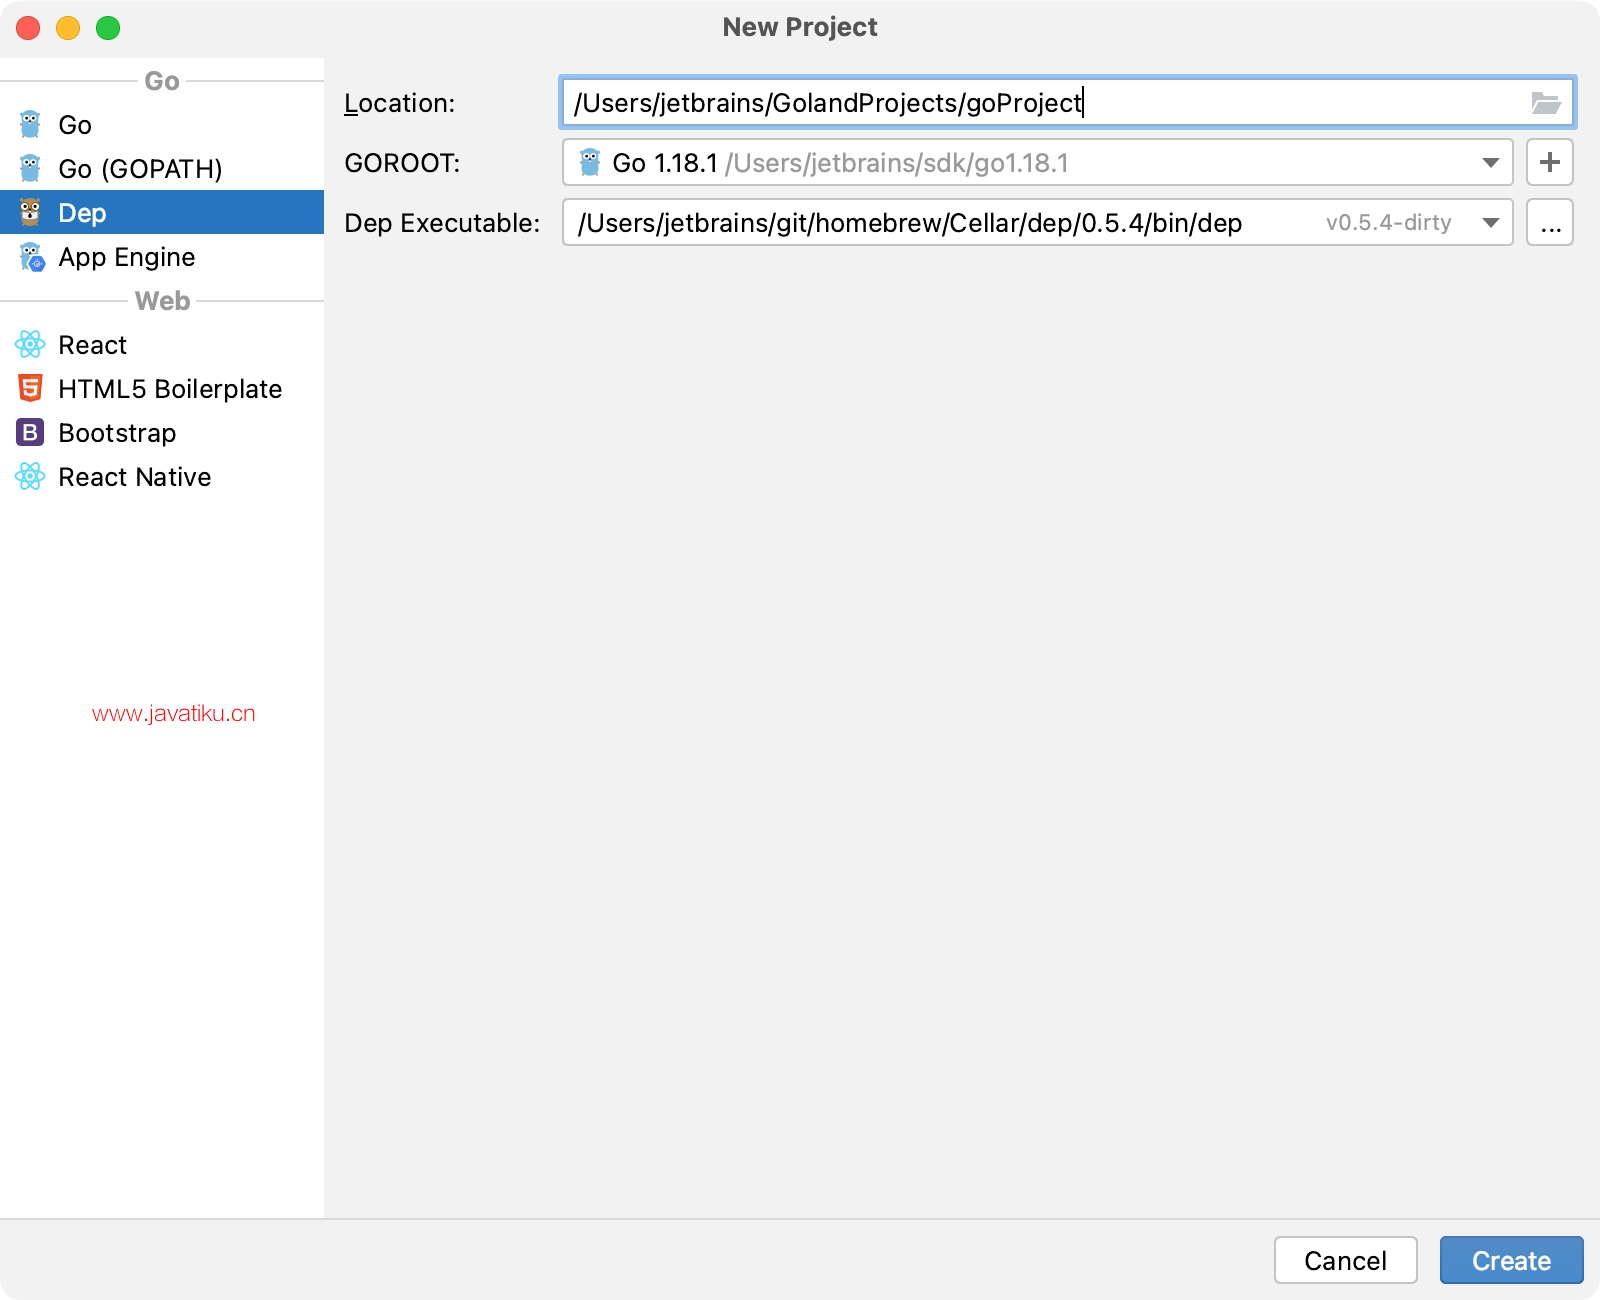Expand the GOROOT dropdown arrow
This screenshot has width=1600, height=1300.
click(1491, 163)
